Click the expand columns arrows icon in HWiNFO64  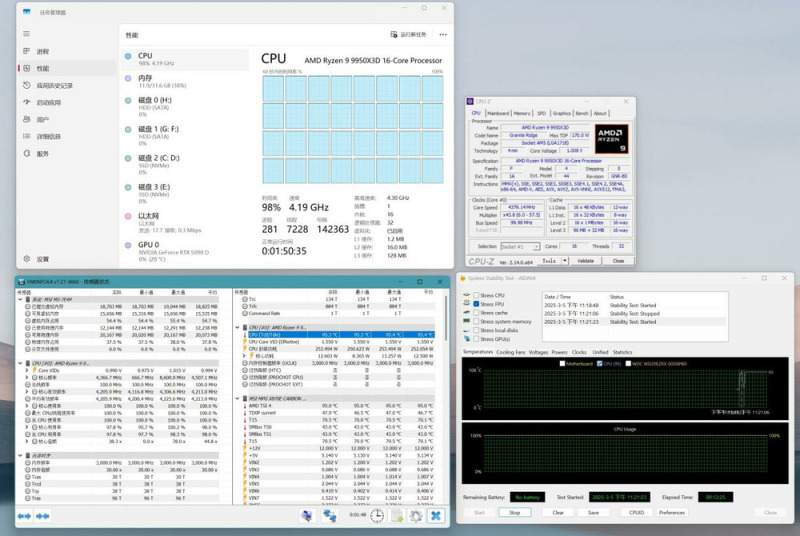24,516
